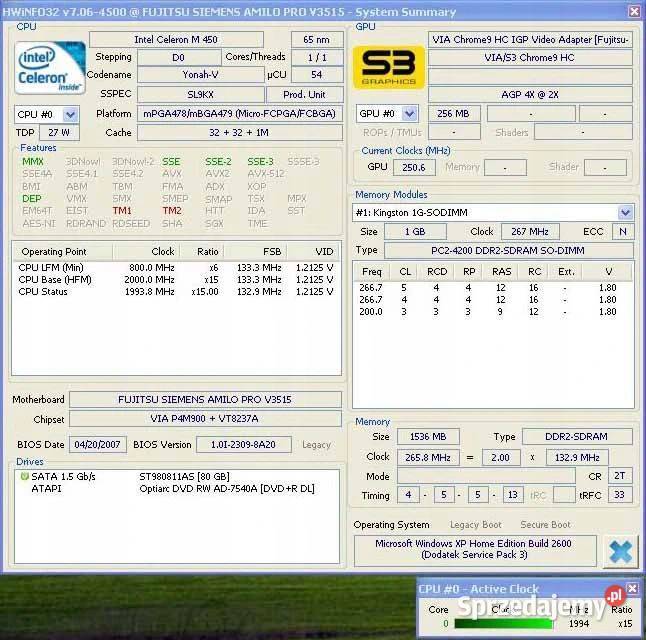646x640 pixels.
Task: Click the BIOS Version 1.0I-2309-8A20 field
Action: tap(243, 445)
